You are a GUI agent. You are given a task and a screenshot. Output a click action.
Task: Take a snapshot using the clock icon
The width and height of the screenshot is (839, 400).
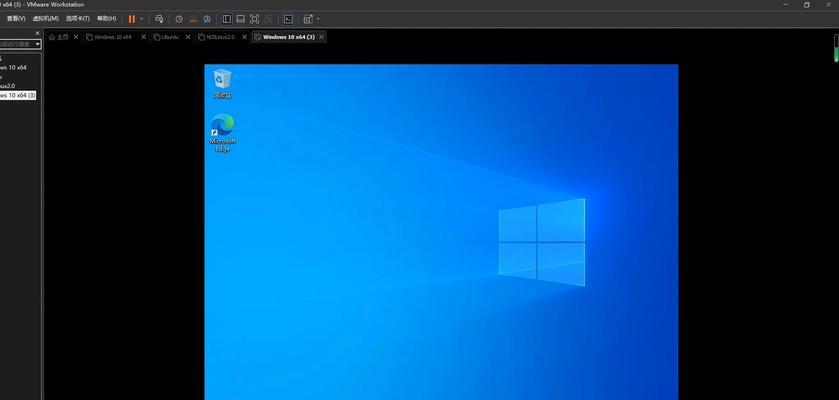pos(179,19)
